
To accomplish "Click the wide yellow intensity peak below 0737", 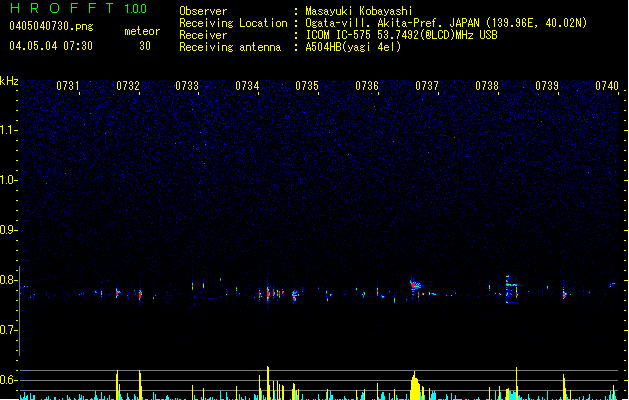I will click(416, 386).
